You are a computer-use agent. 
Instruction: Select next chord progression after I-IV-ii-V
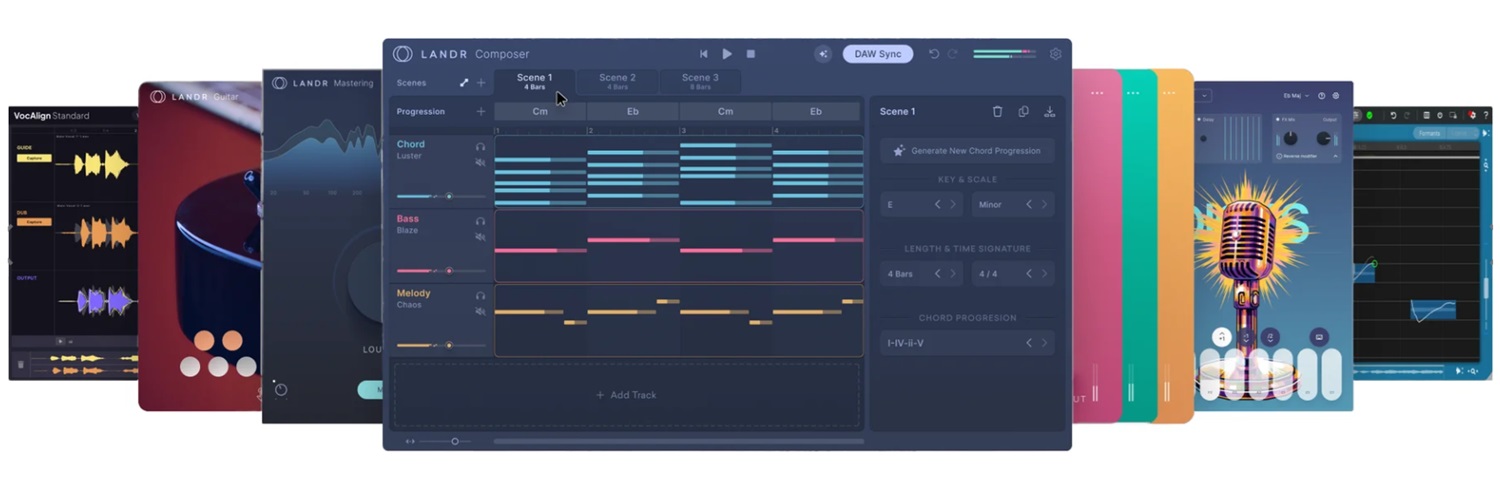1044,343
